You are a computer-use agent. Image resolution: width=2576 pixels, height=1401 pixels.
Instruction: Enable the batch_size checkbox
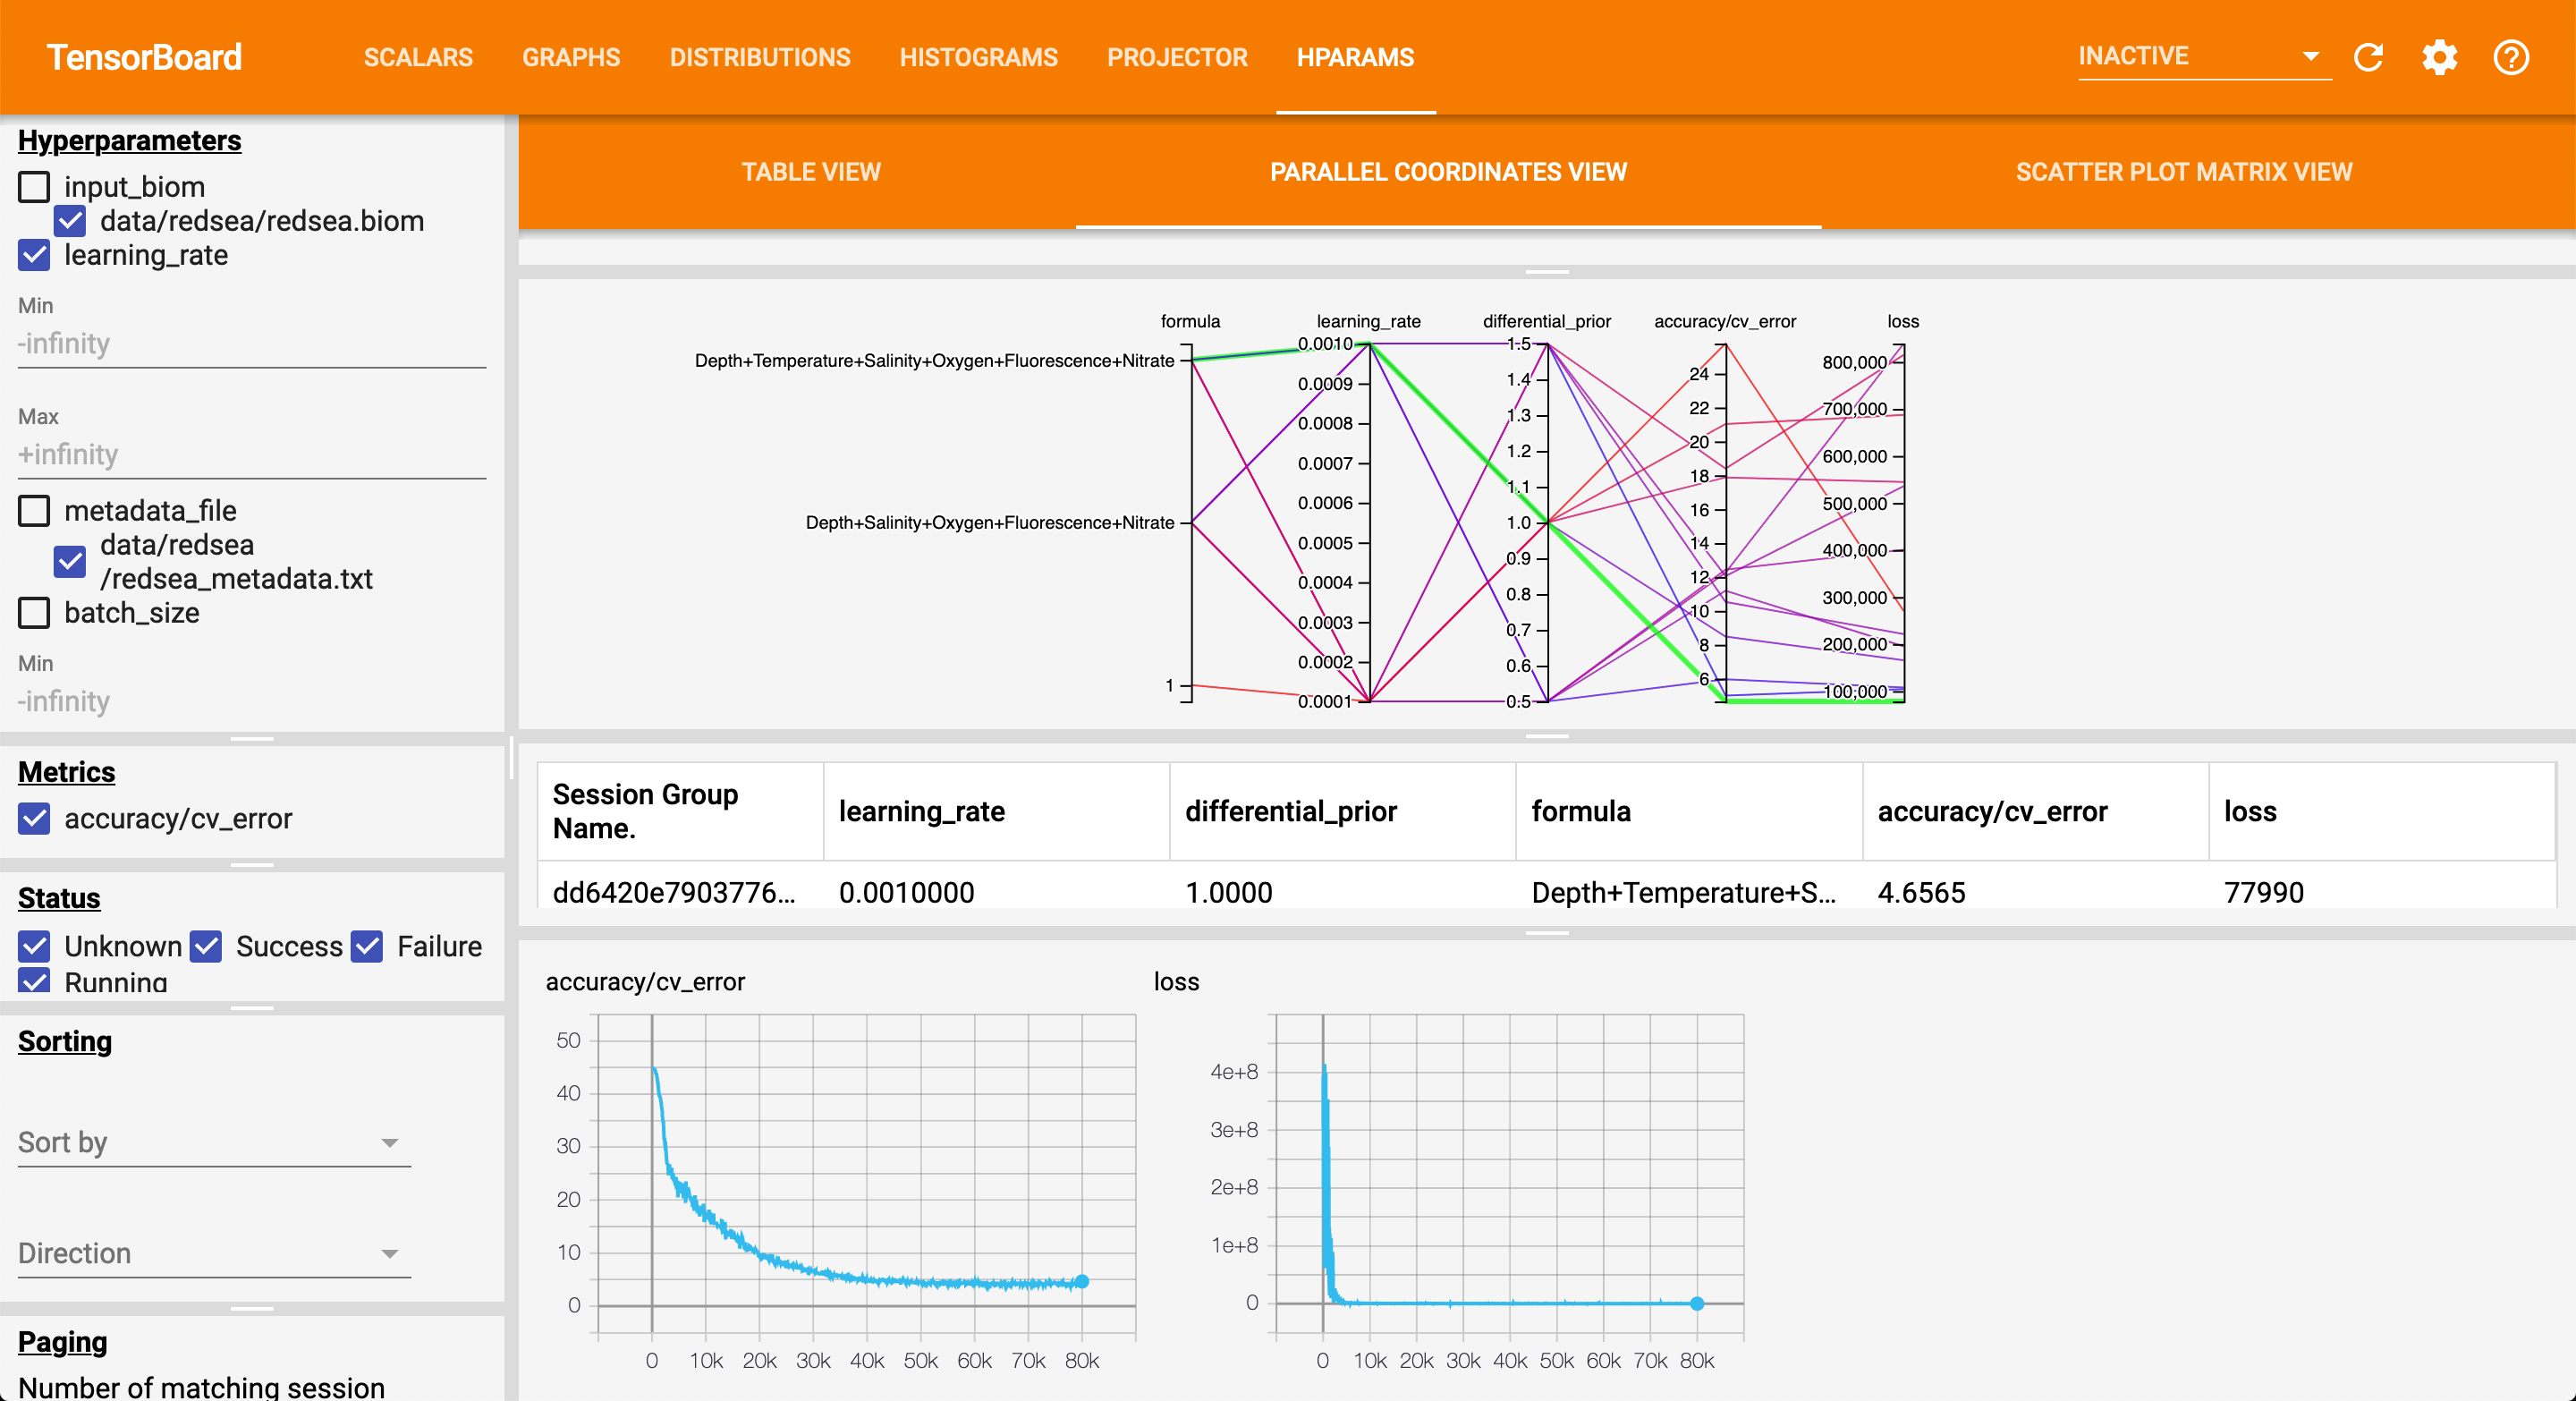[35, 613]
